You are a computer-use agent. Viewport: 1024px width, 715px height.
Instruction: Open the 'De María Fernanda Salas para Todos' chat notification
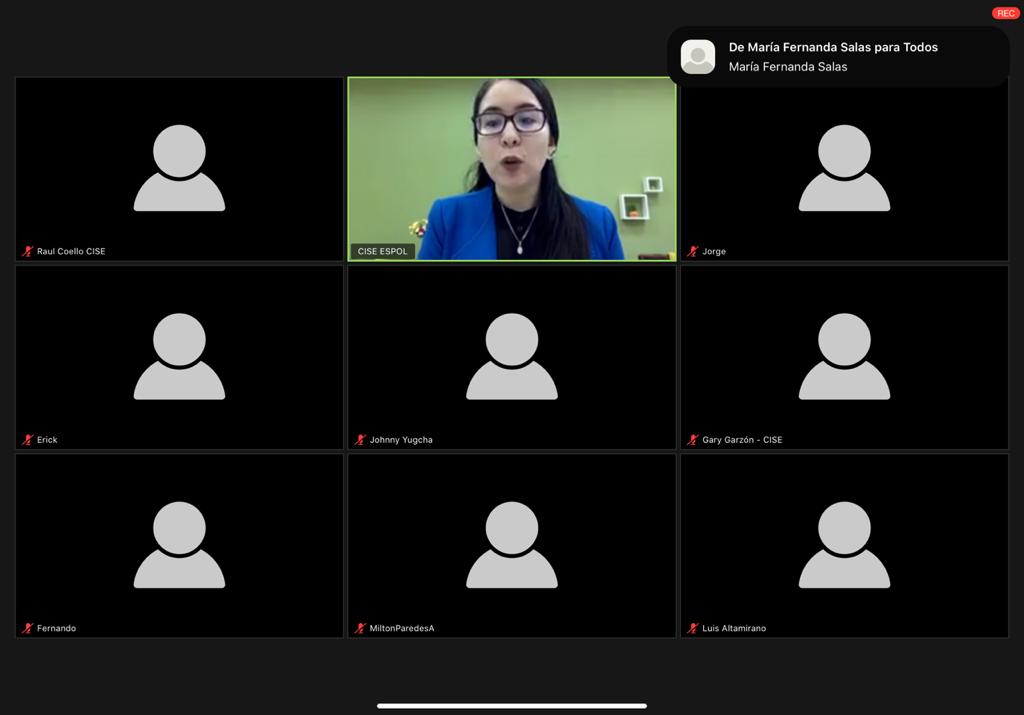[x=839, y=57]
